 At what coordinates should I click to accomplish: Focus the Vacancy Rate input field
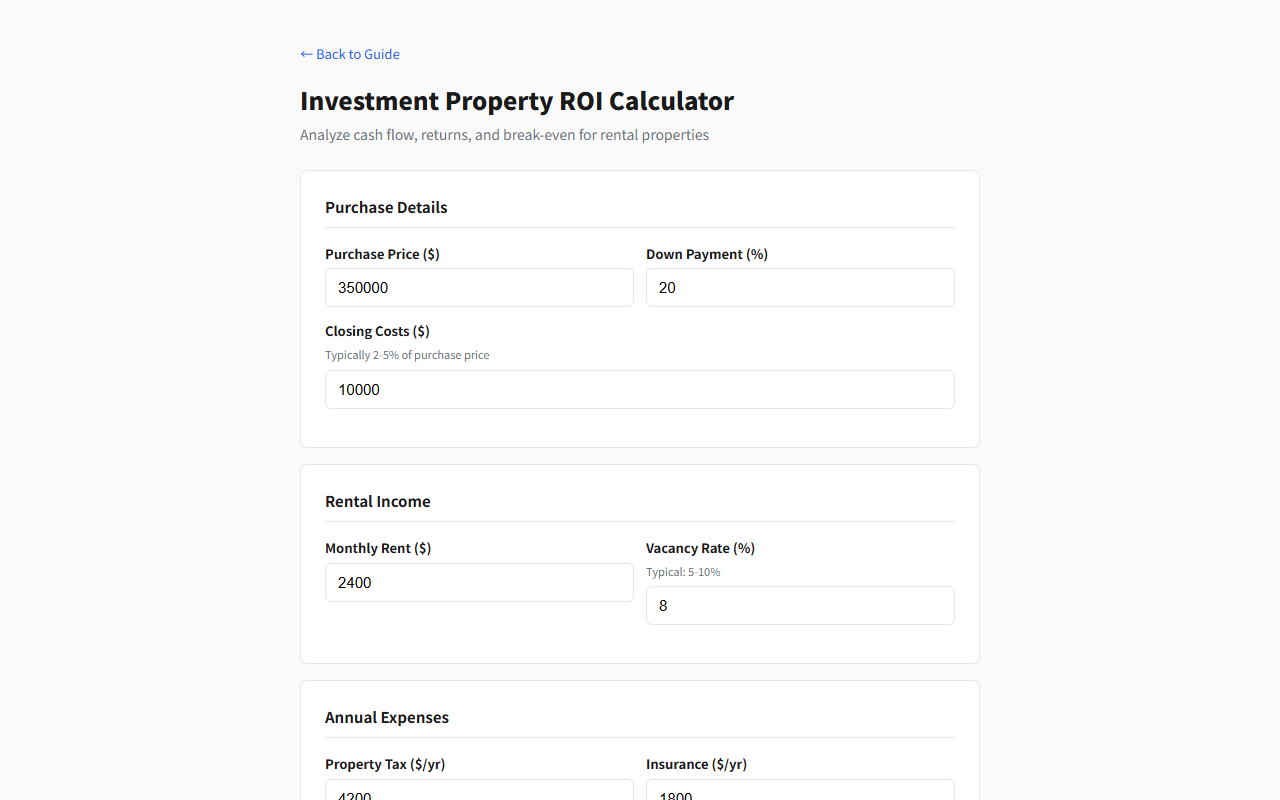(x=800, y=606)
